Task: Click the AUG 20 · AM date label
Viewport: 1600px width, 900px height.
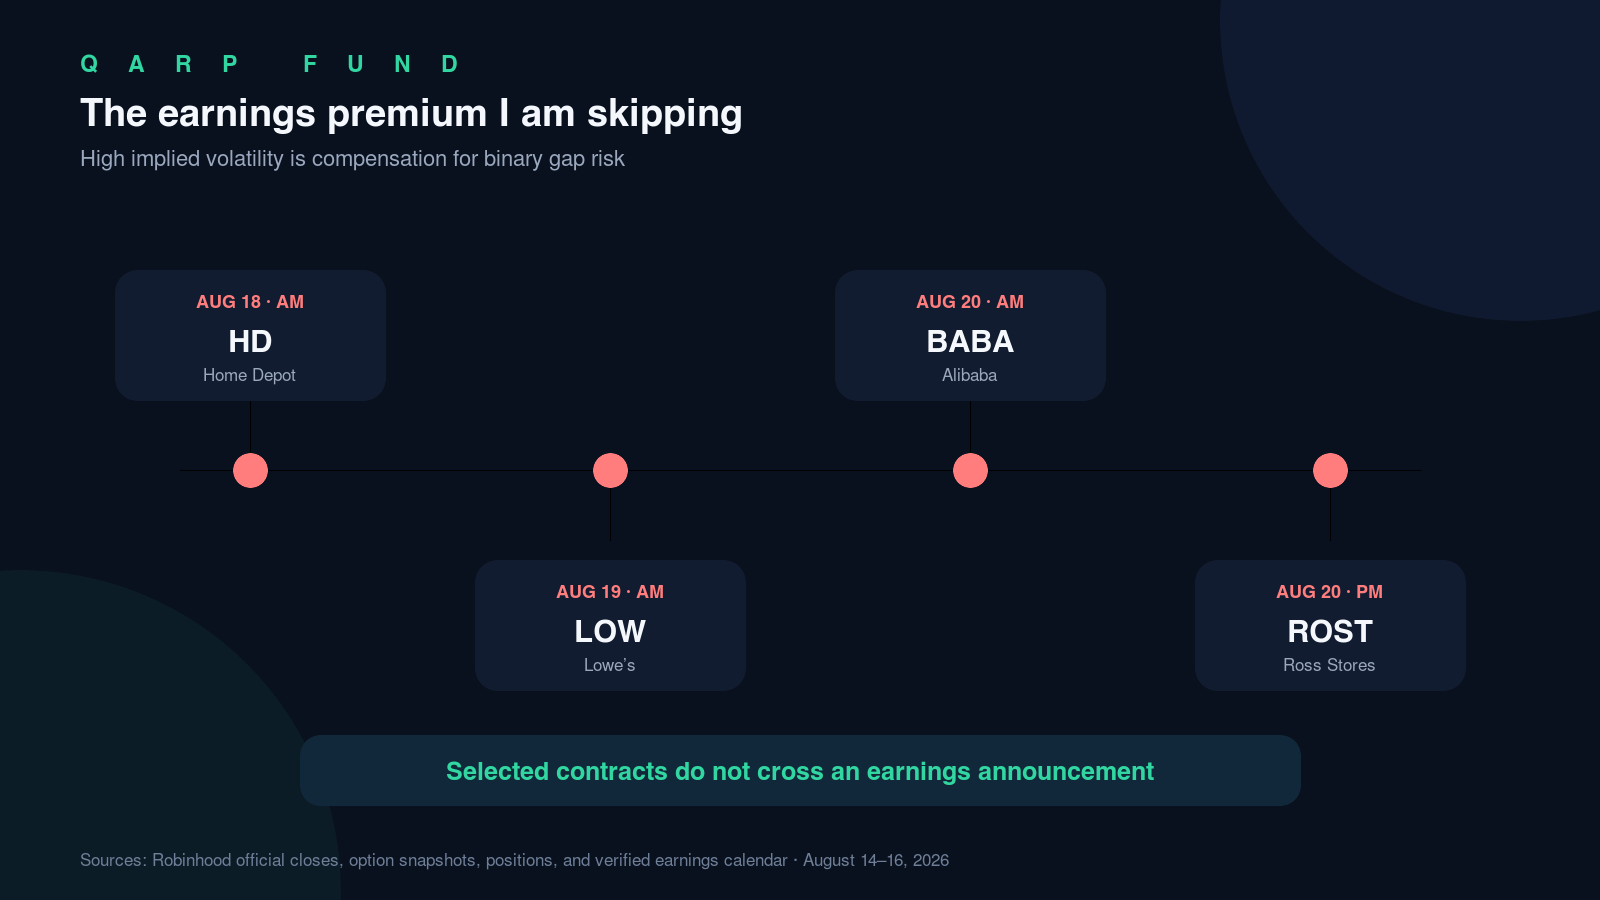Action: 970,302
